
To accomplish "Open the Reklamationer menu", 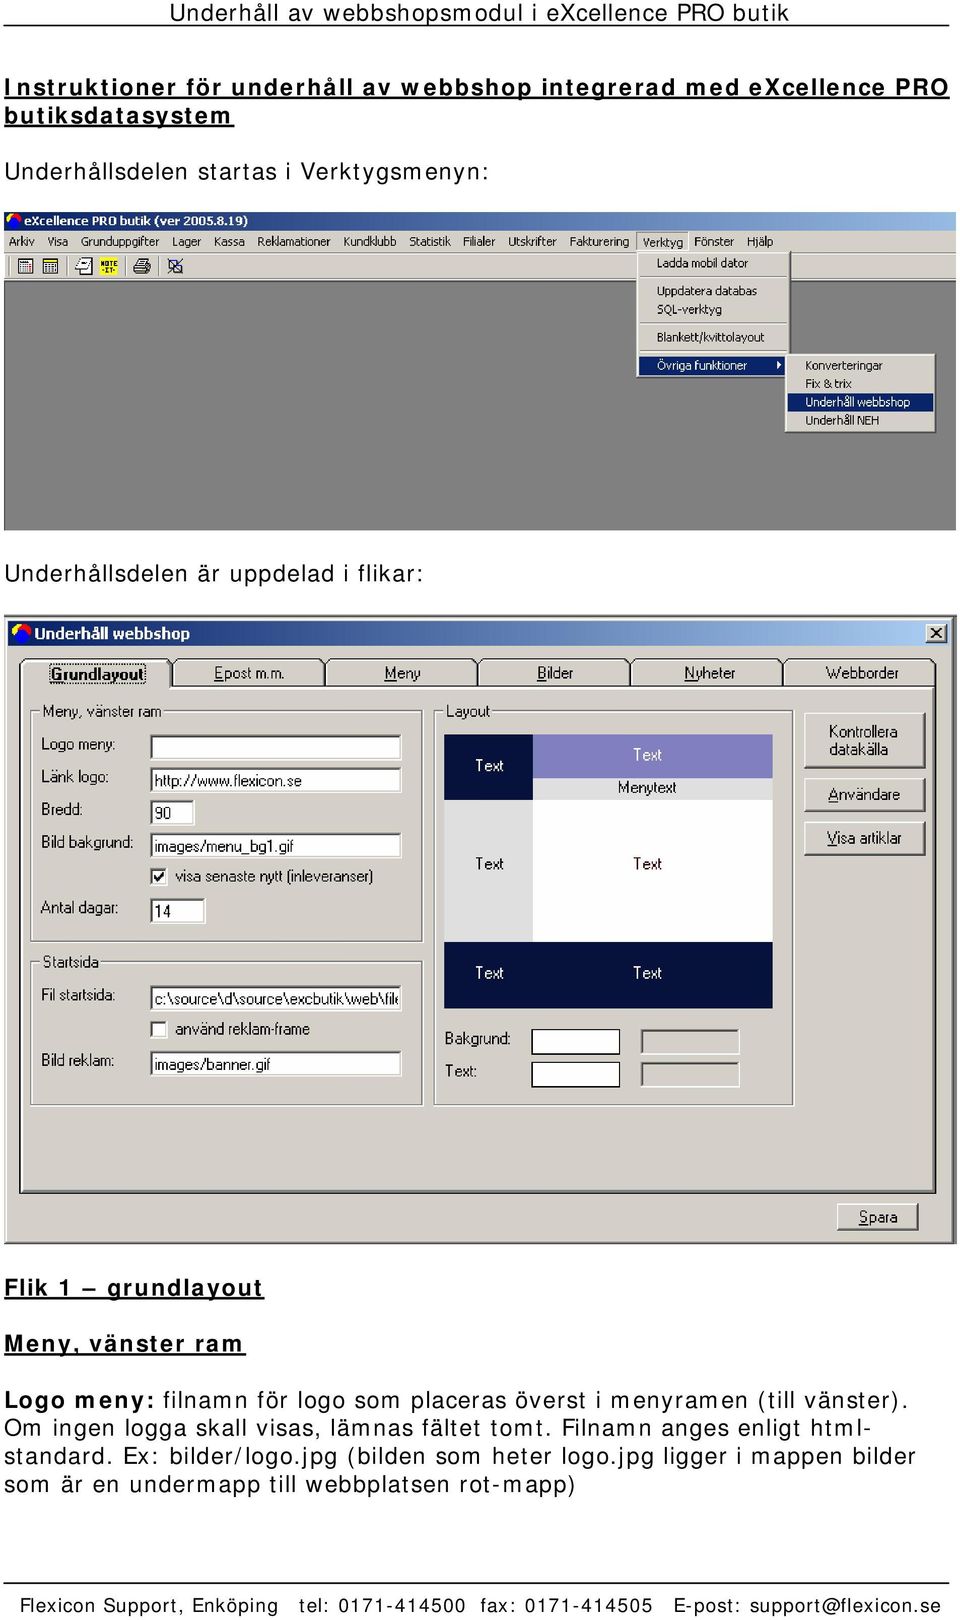I will (294, 241).
